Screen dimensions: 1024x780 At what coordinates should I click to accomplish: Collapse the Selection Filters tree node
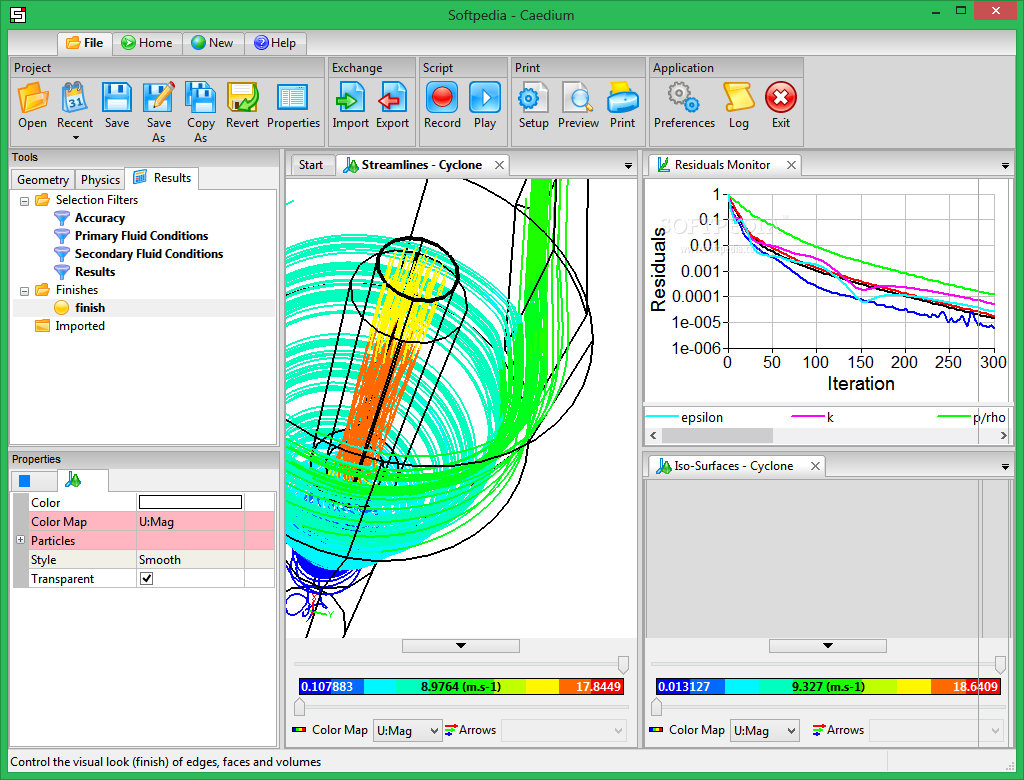[24, 200]
